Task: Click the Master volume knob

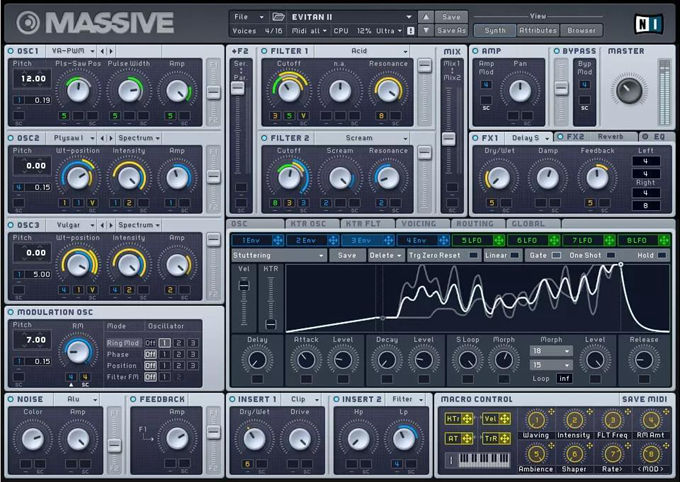Action: (x=628, y=90)
